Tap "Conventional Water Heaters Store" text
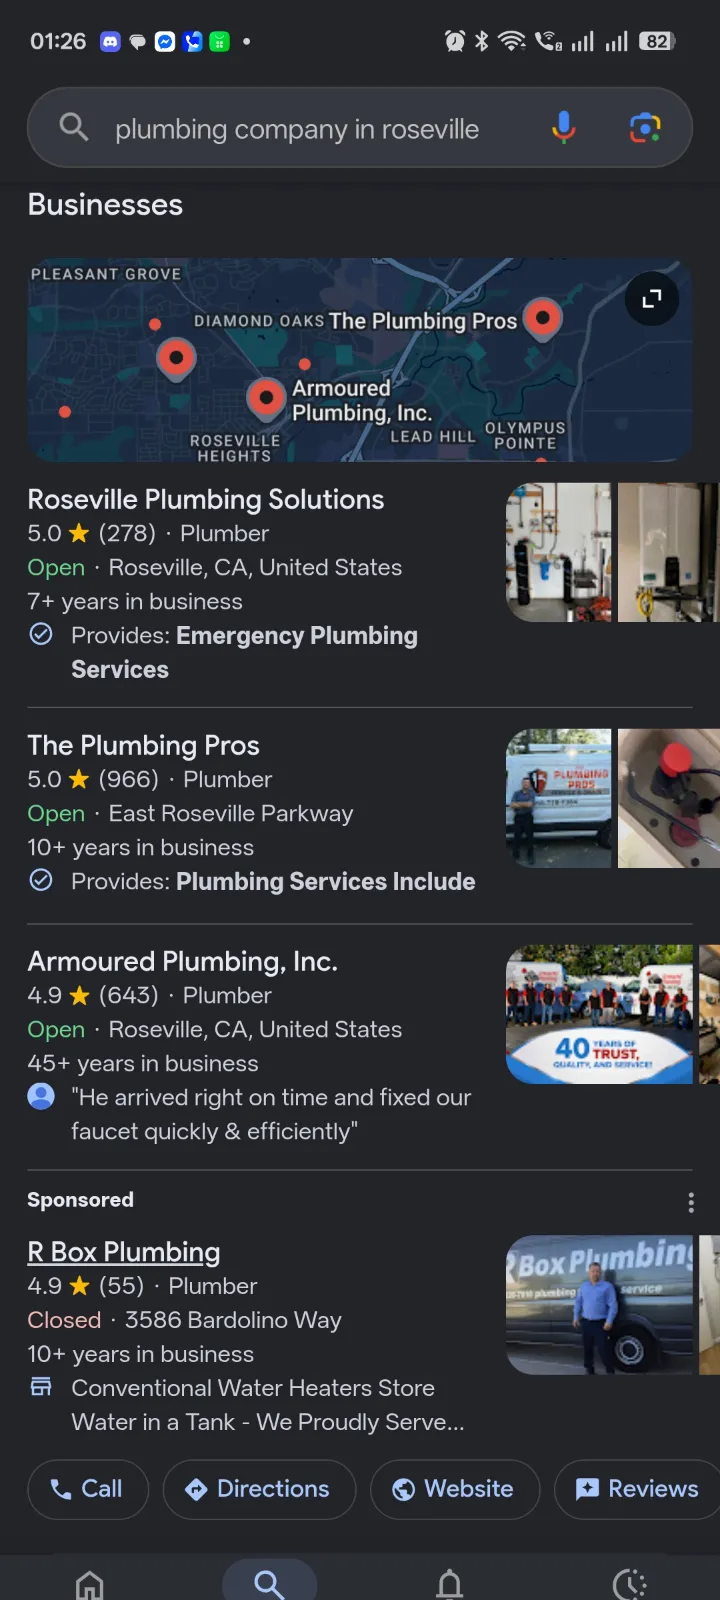Viewport: 720px width, 1600px height. pyautogui.click(x=253, y=1388)
